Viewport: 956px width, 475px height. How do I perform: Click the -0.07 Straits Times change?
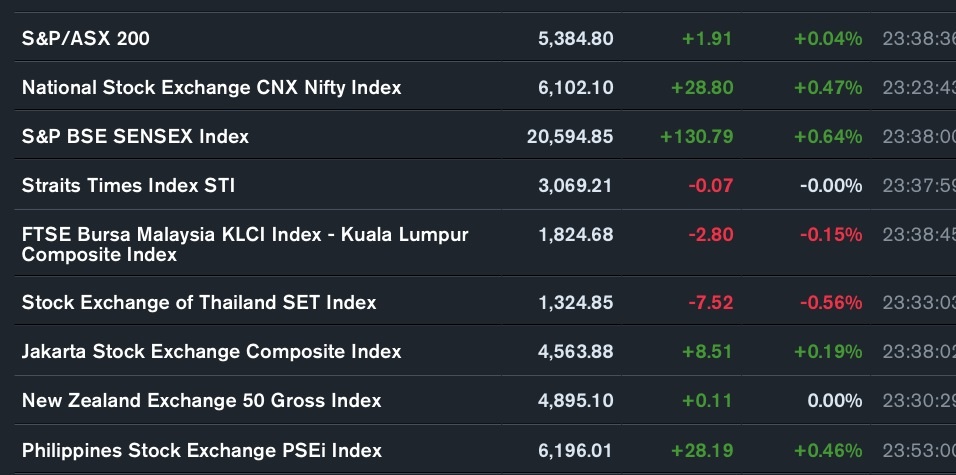click(711, 185)
